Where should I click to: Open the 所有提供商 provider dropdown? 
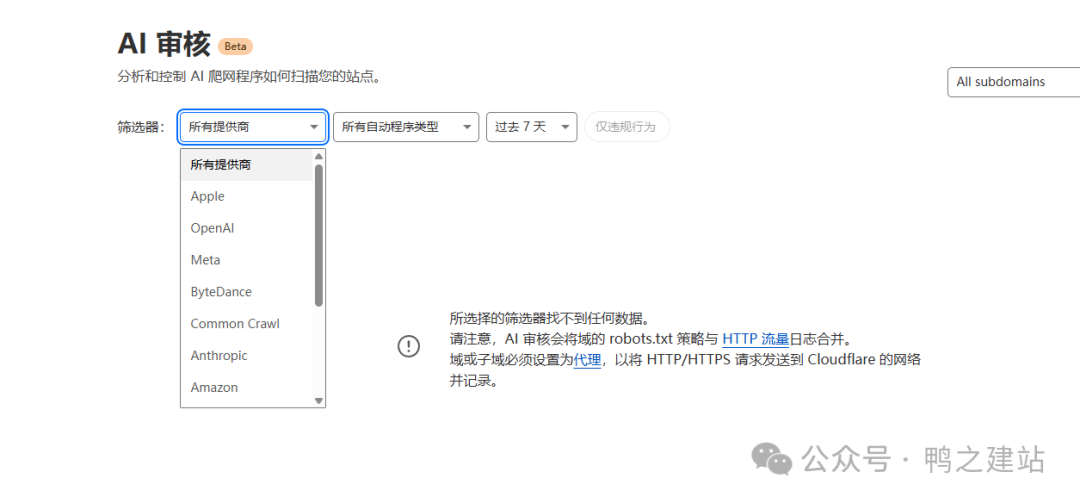[x=253, y=127]
